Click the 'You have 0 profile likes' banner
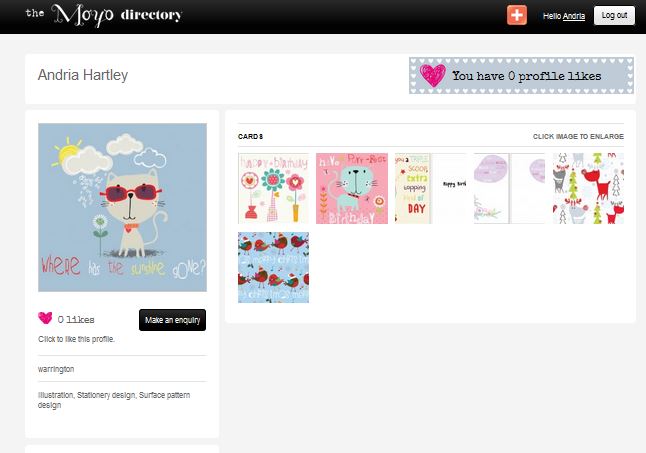646x453 pixels. click(521, 75)
